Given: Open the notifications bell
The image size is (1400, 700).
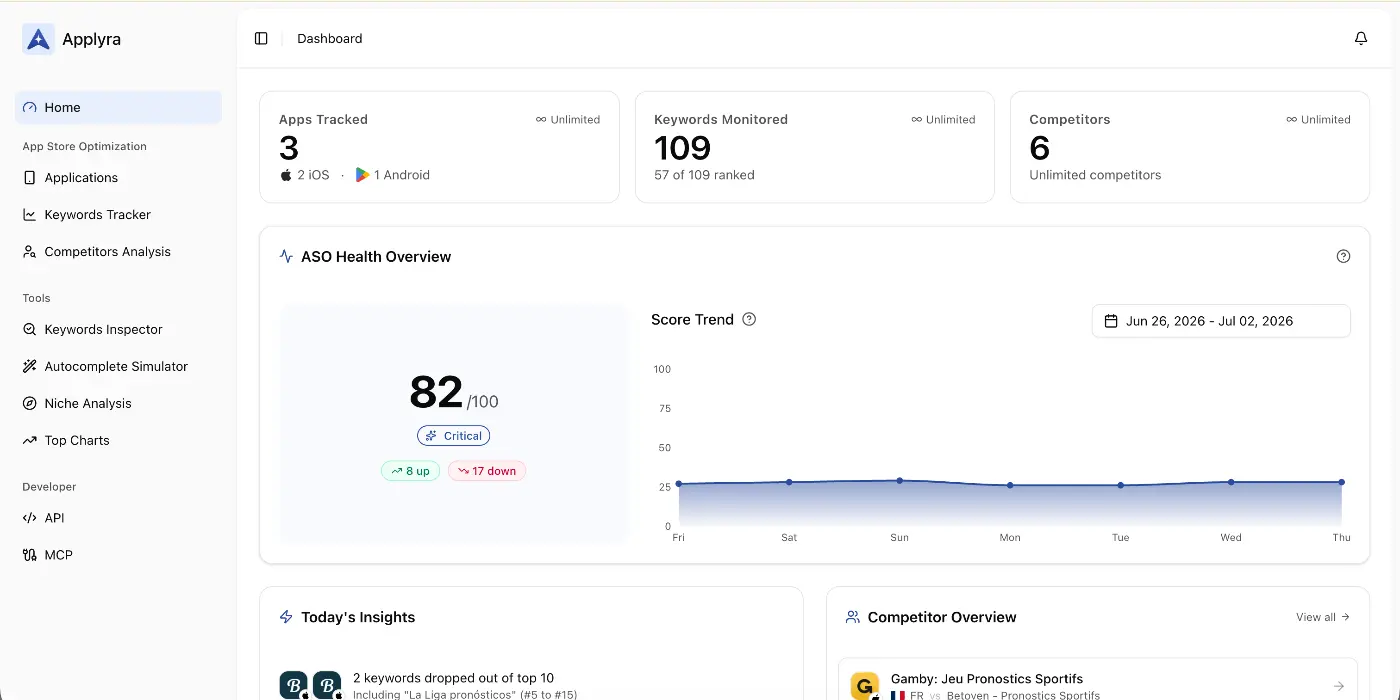Looking at the screenshot, I should 1361,38.
